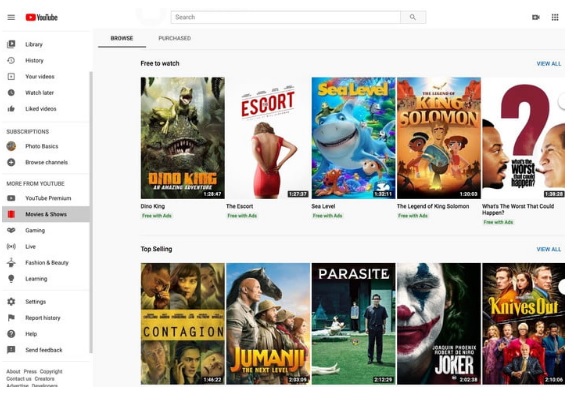Click the Send feedback icon
Image resolution: width=574 pixels, height=403 pixels.
[x=11, y=350]
